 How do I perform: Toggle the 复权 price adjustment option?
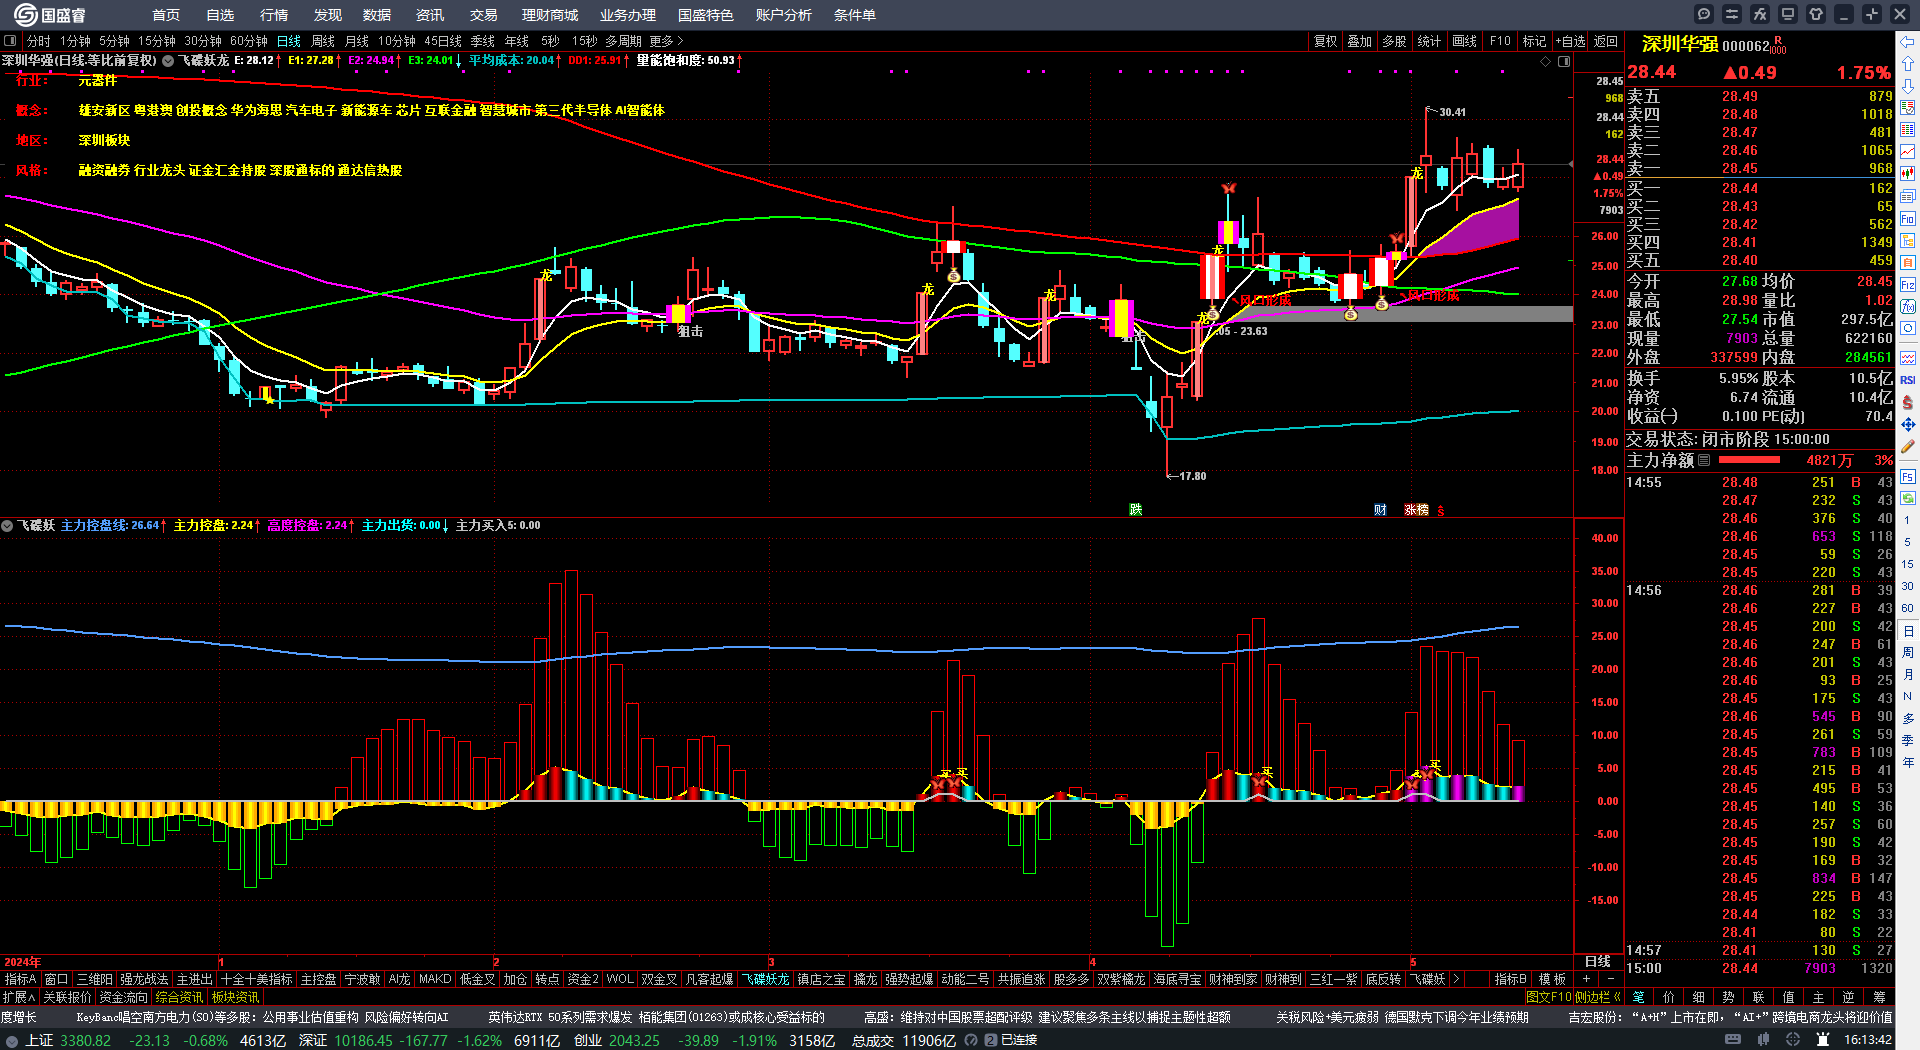pos(1325,41)
